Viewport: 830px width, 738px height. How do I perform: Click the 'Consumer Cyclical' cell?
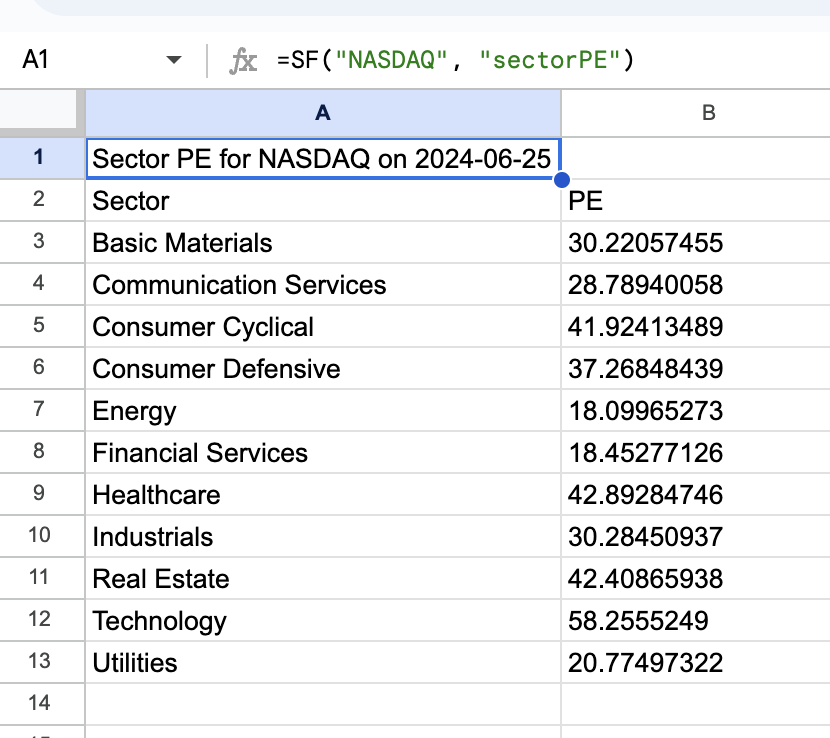pos(323,326)
